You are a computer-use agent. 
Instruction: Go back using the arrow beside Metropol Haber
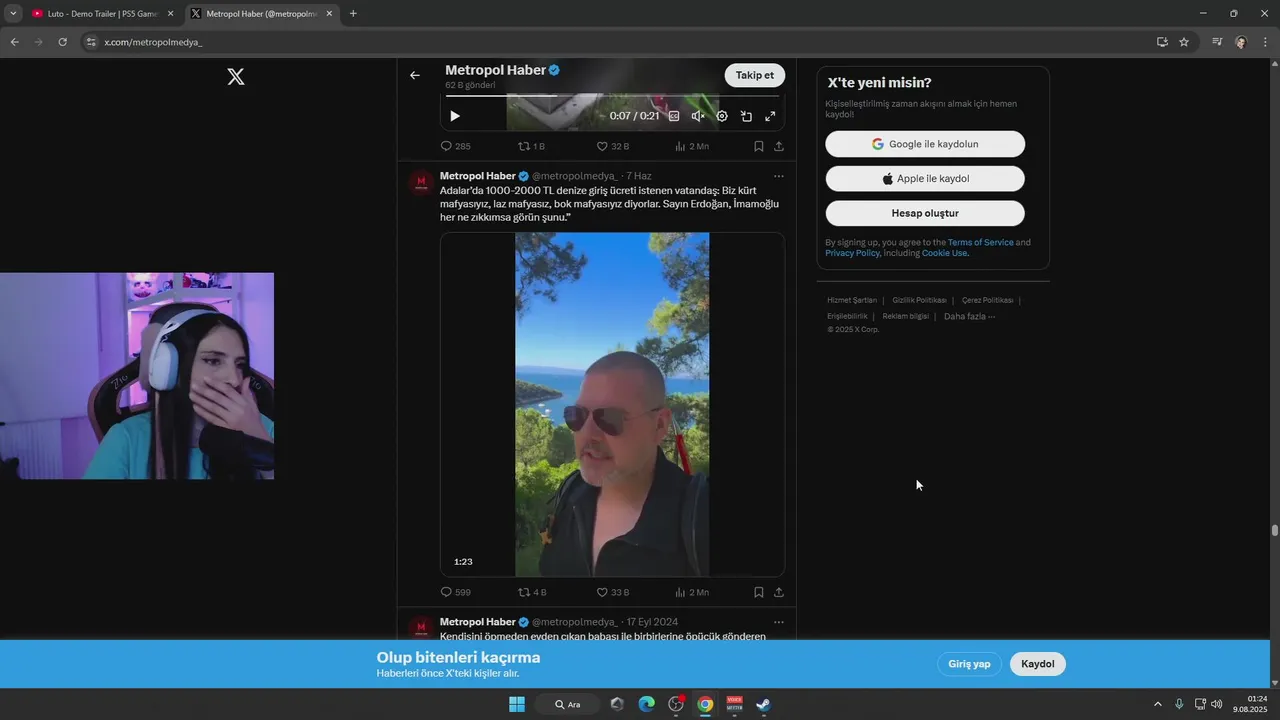(415, 75)
